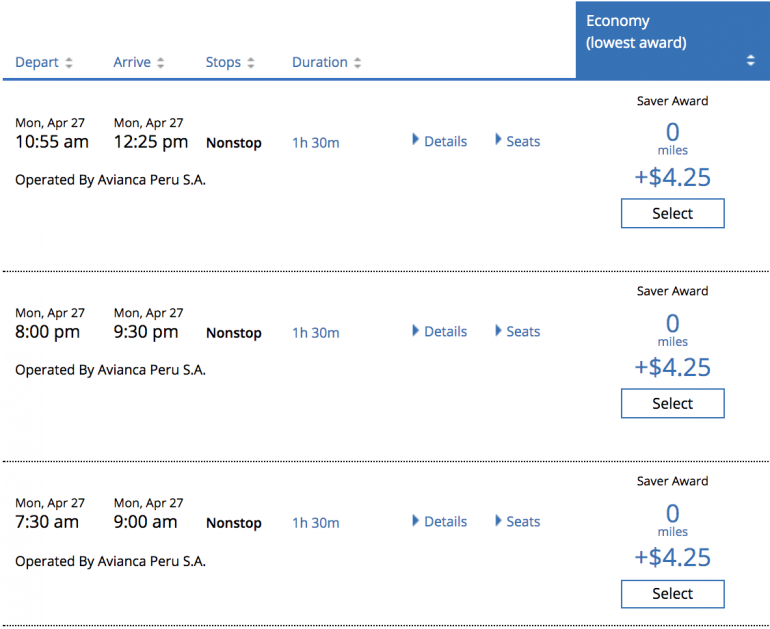
Task: Open the 1h 30m duration of 8:00 pm flight
Action: tap(315, 332)
